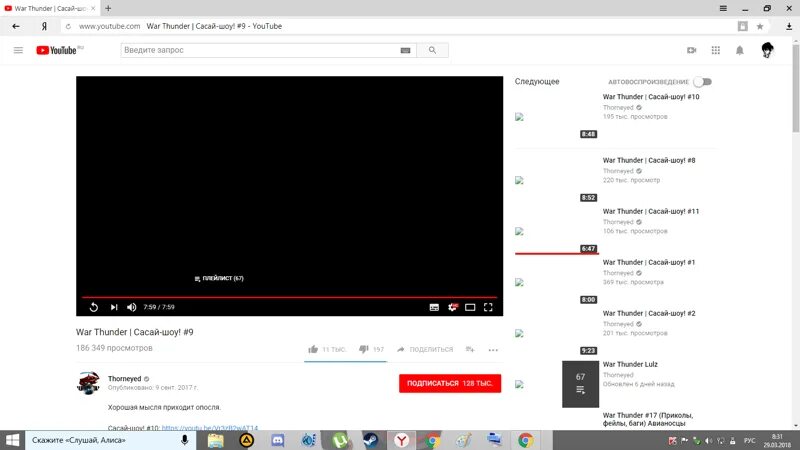Open Steam from the taskbar
The height and width of the screenshot is (450, 800).
coord(371,440)
